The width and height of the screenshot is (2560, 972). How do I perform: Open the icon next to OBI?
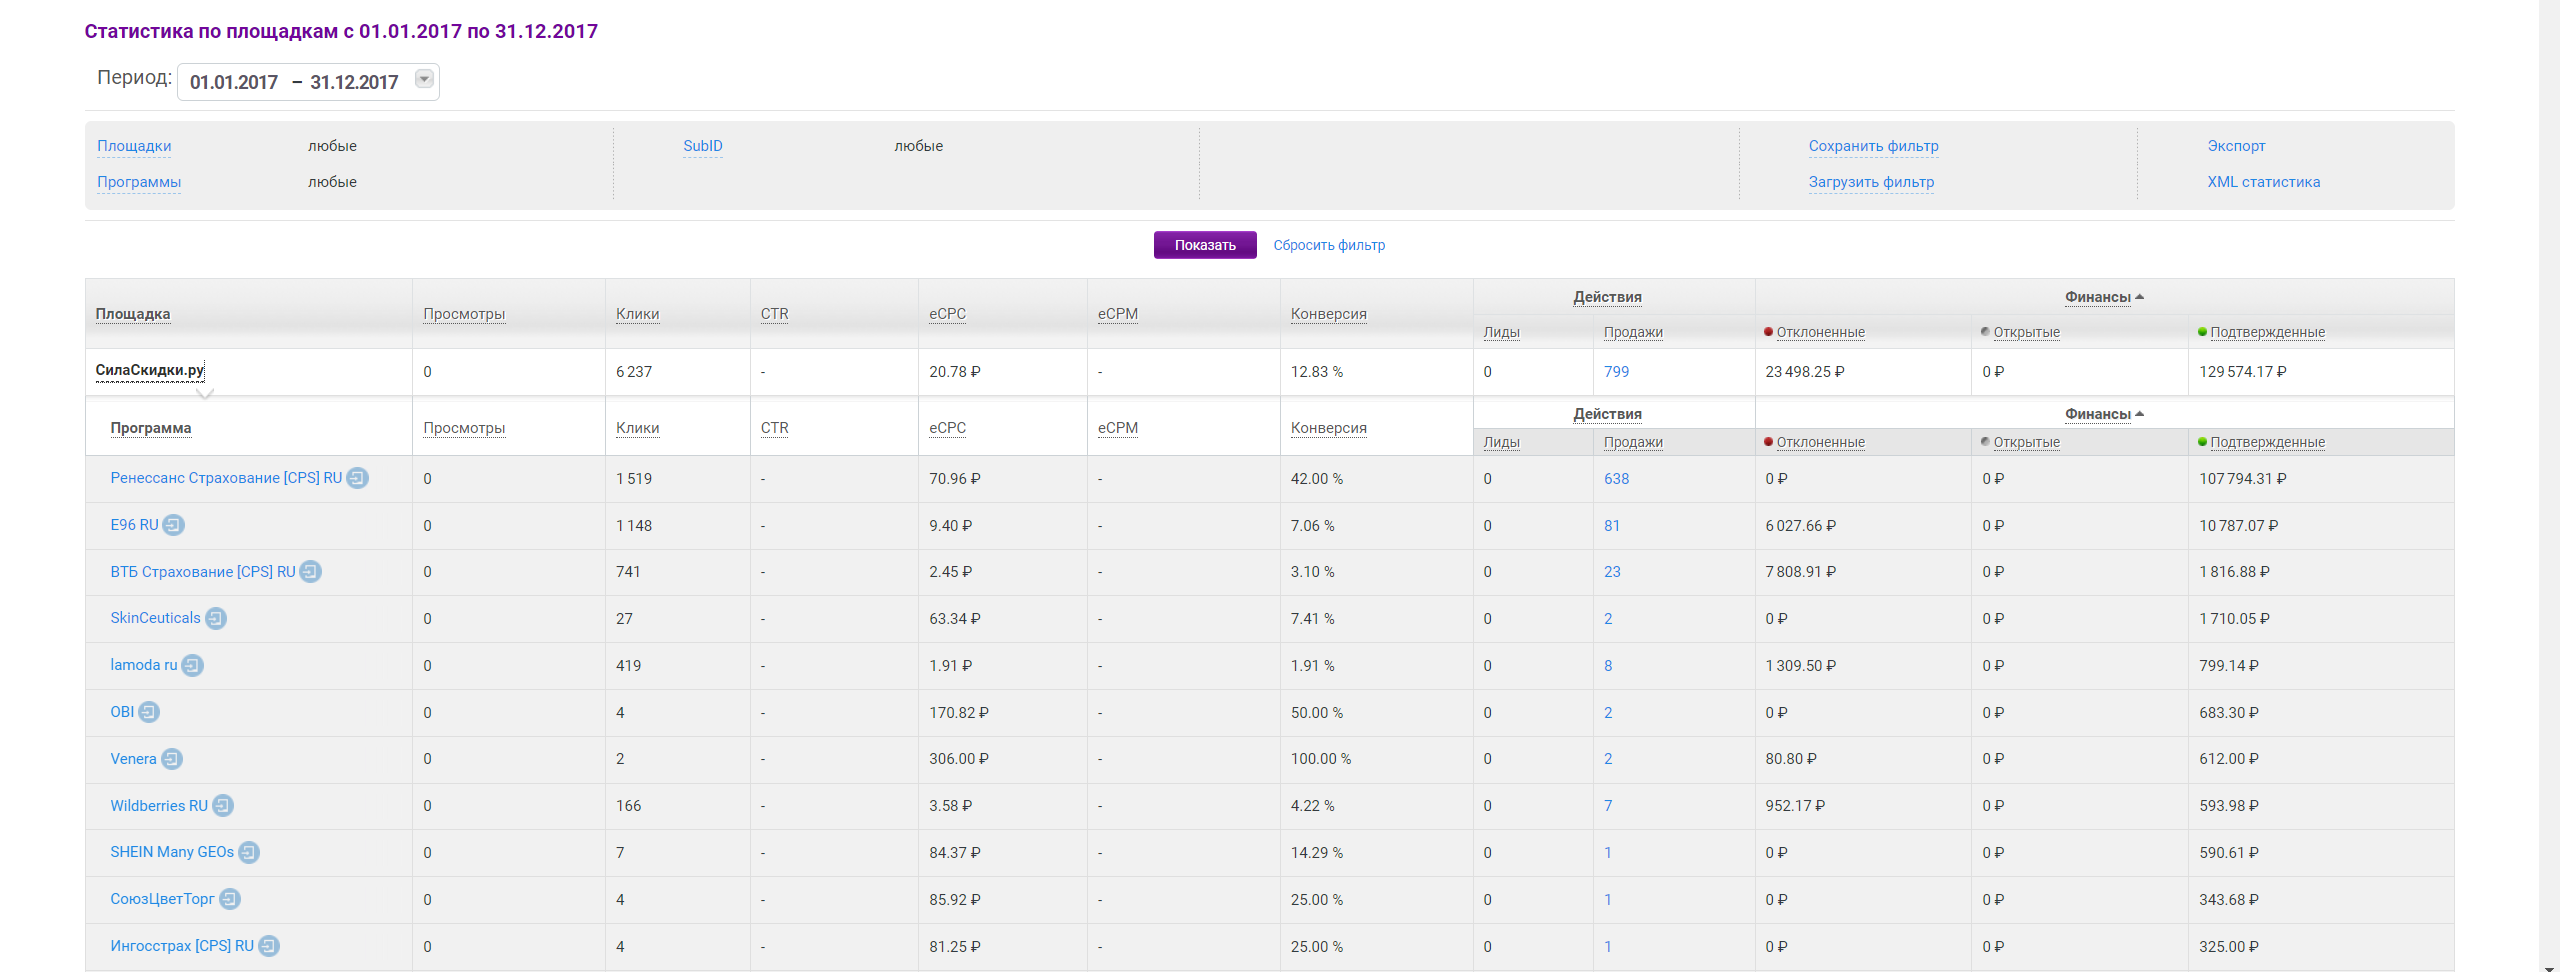point(148,712)
